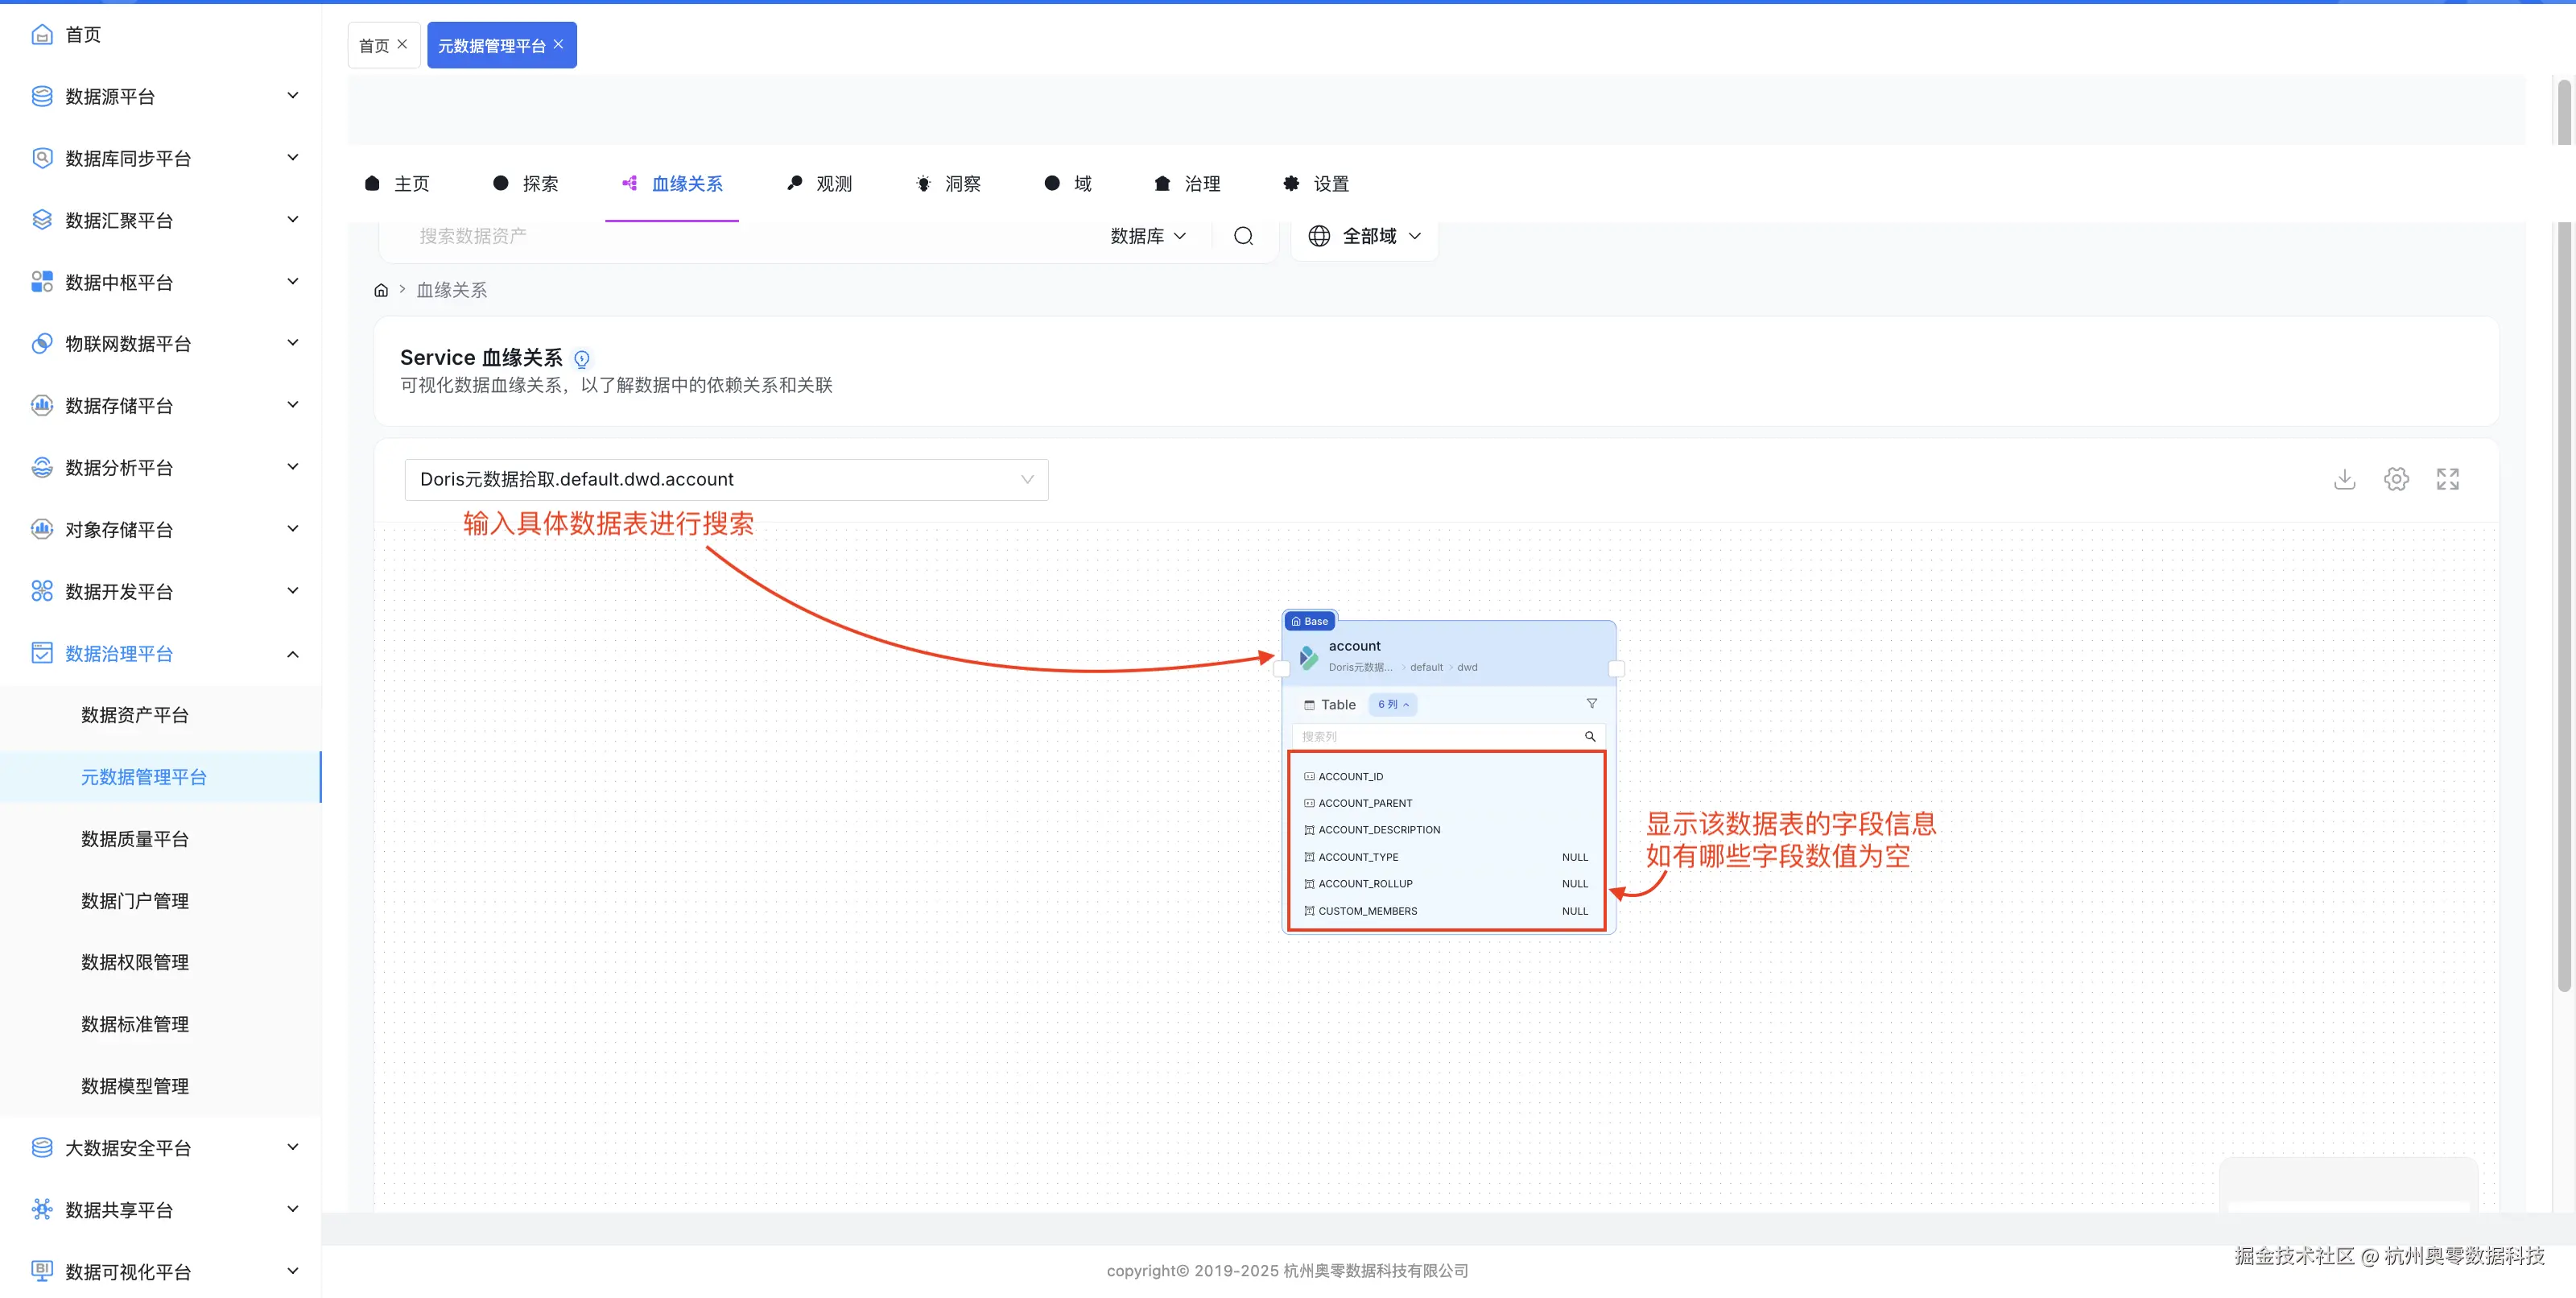Click the filter icon in account node

point(1591,704)
